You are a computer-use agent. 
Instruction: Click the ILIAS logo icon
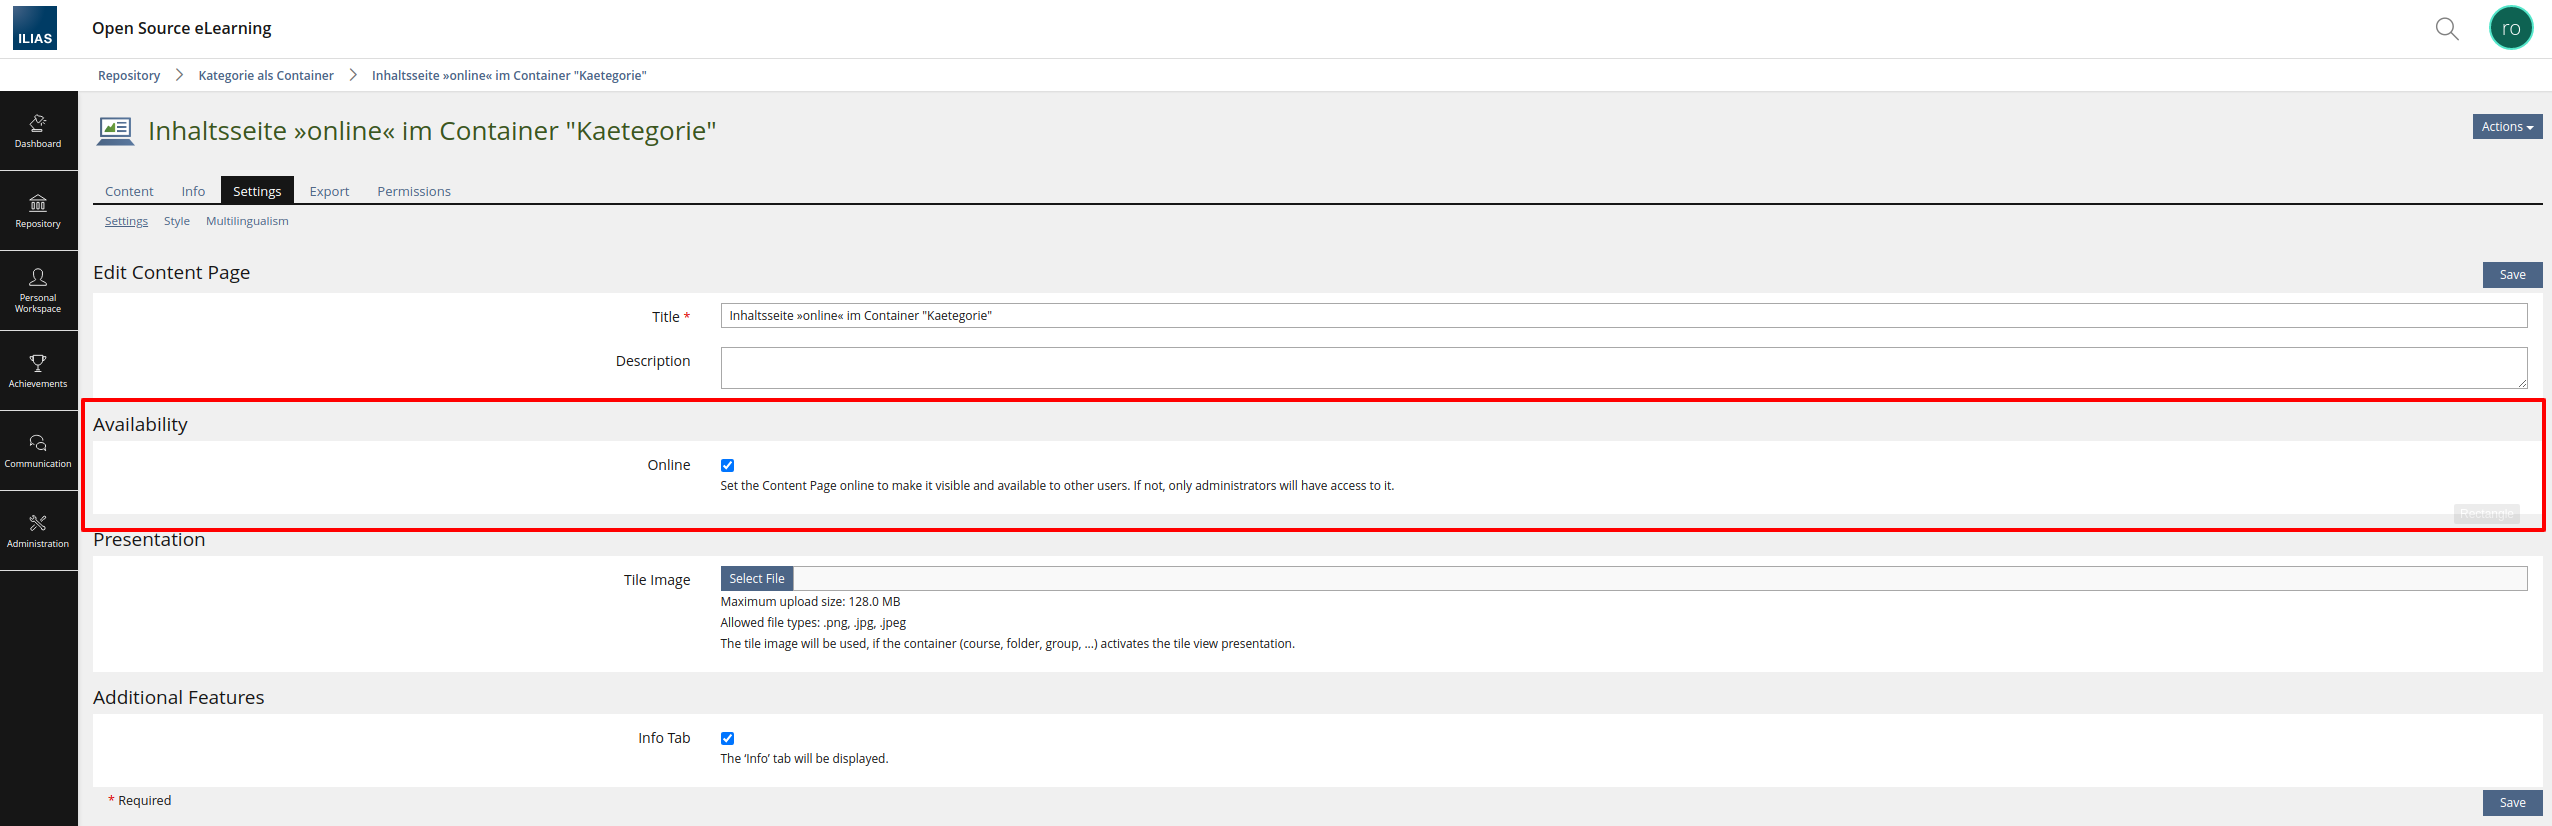[35, 28]
